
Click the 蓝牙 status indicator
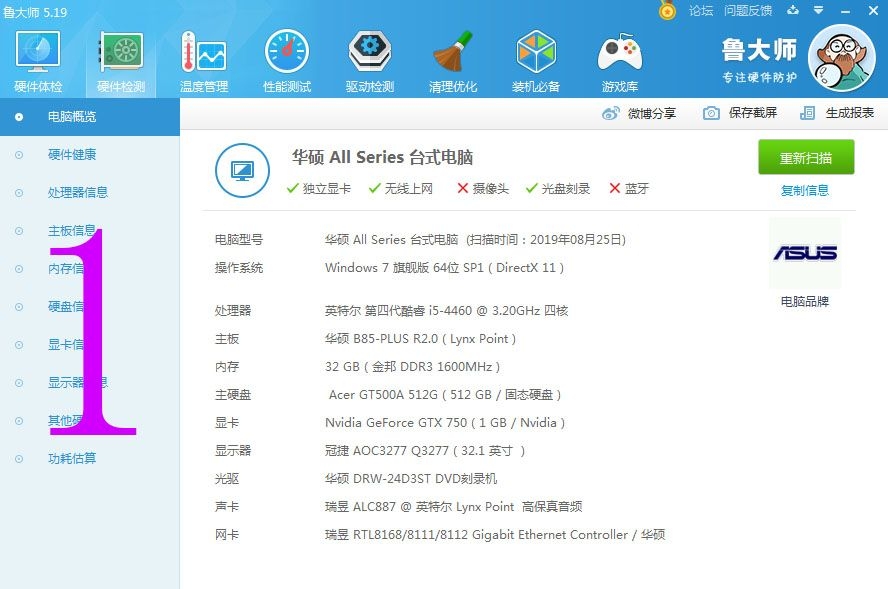[629, 189]
